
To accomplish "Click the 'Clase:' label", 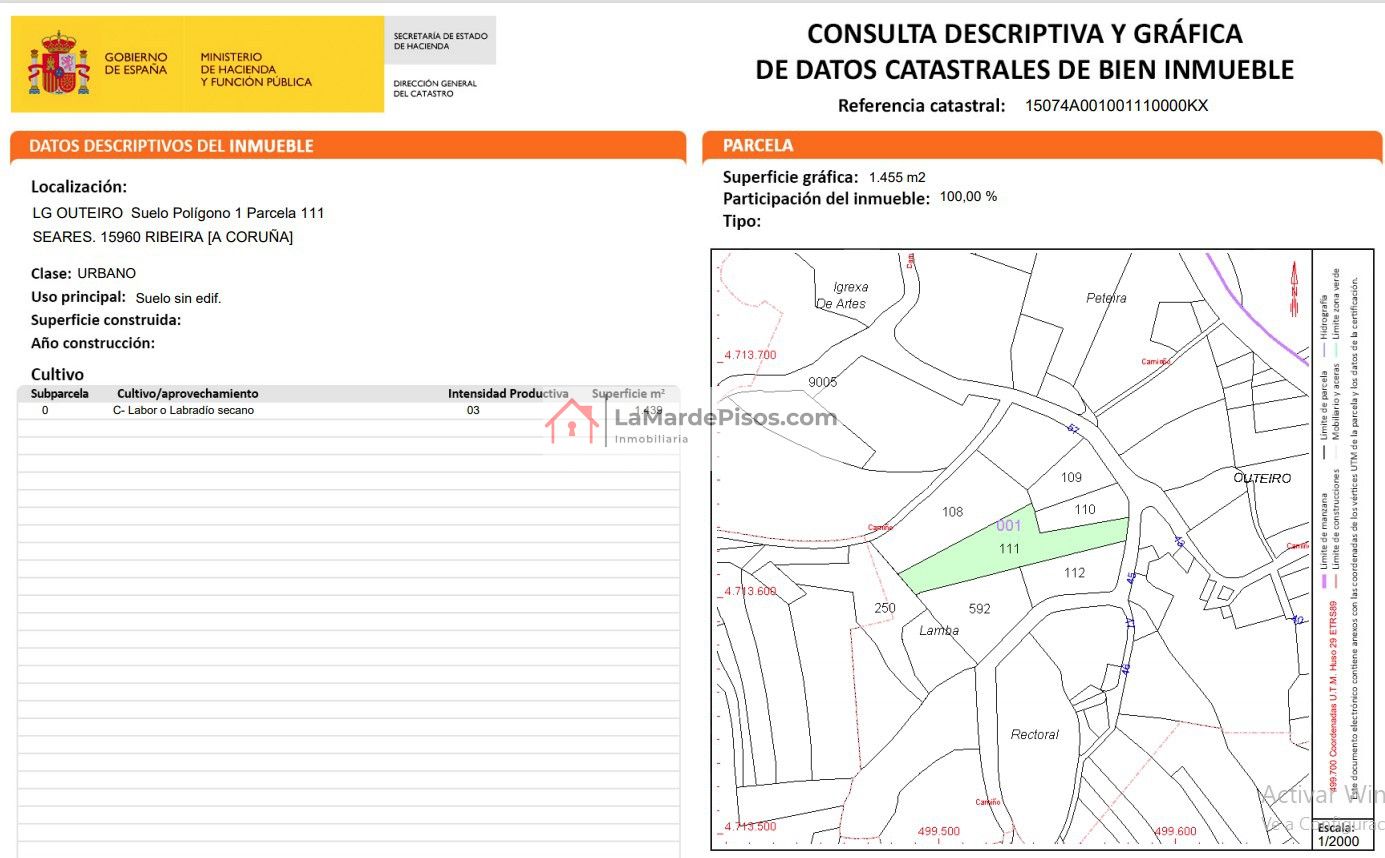I will point(51,274).
